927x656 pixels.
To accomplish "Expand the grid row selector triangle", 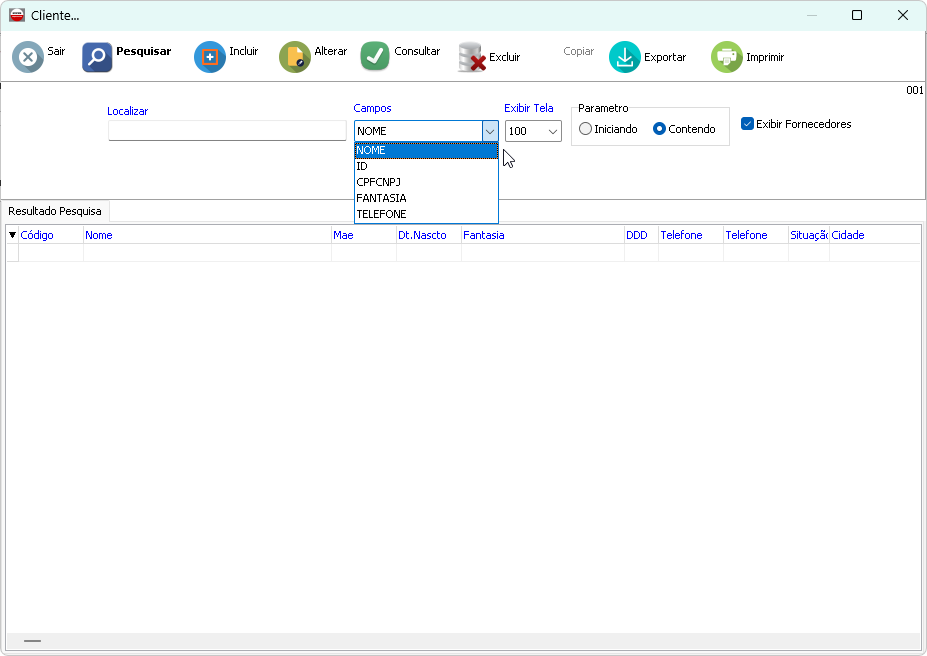I will coord(13,235).
